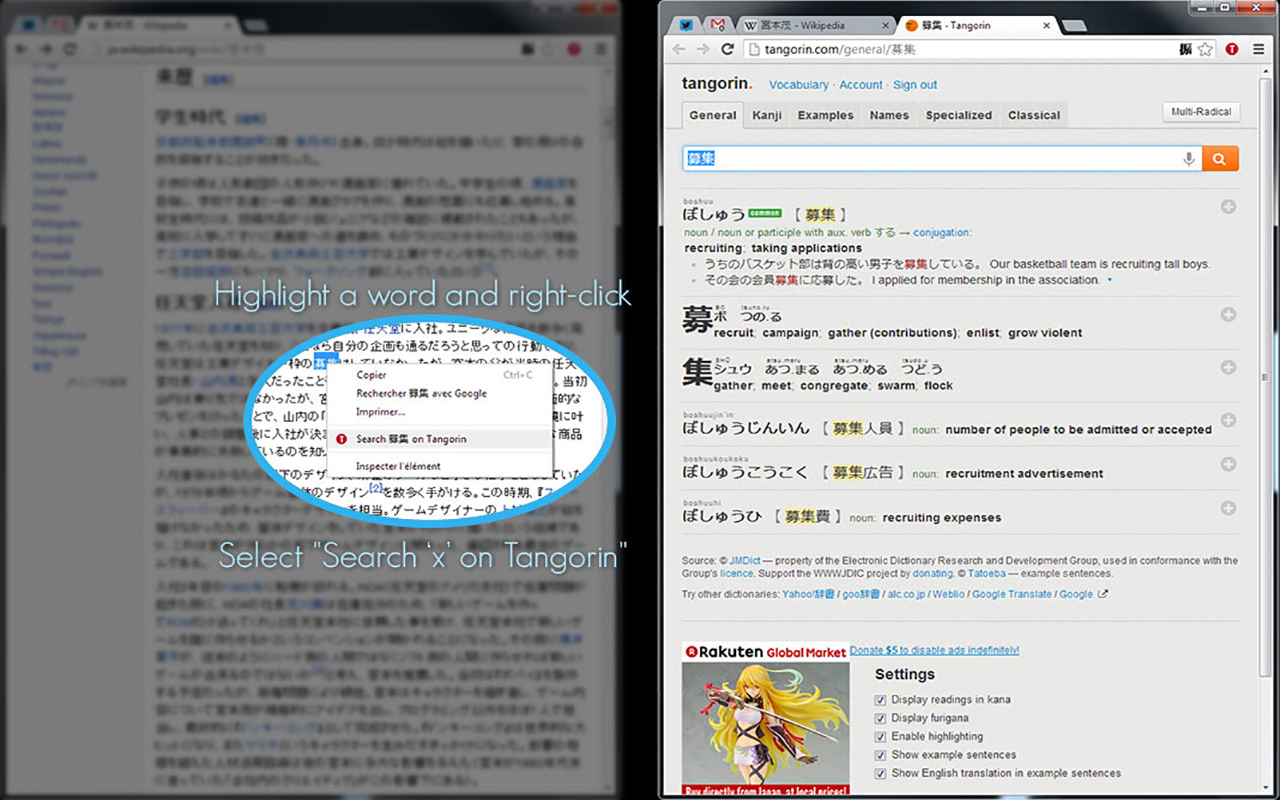This screenshot has height=800, width=1280.
Task: Click the Multi-Radical button
Action: point(1201,112)
